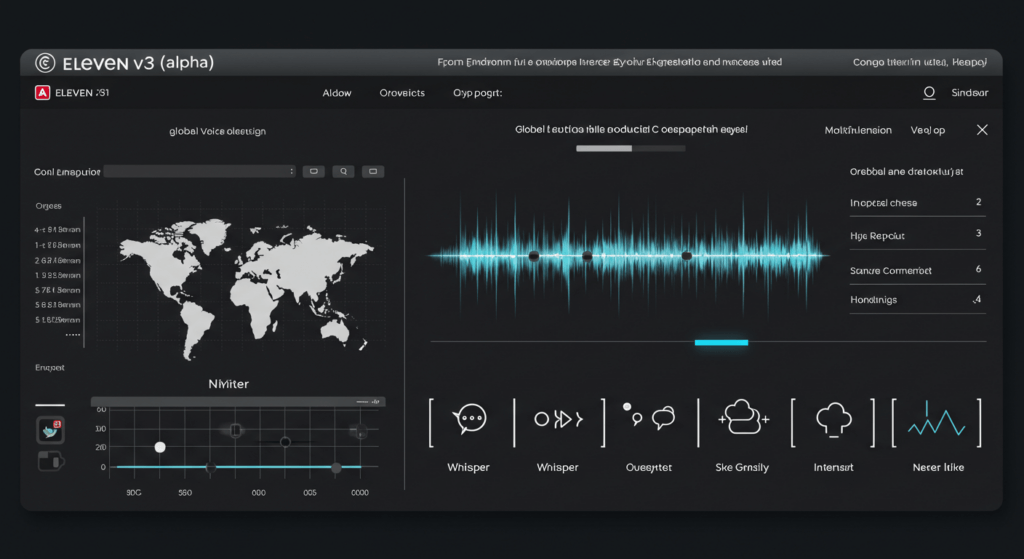Image resolution: width=1024 pixels, height=559 pixels.
Task: Click the mug-shaped icon under Enqpet
Action: (x=50, y=461)
